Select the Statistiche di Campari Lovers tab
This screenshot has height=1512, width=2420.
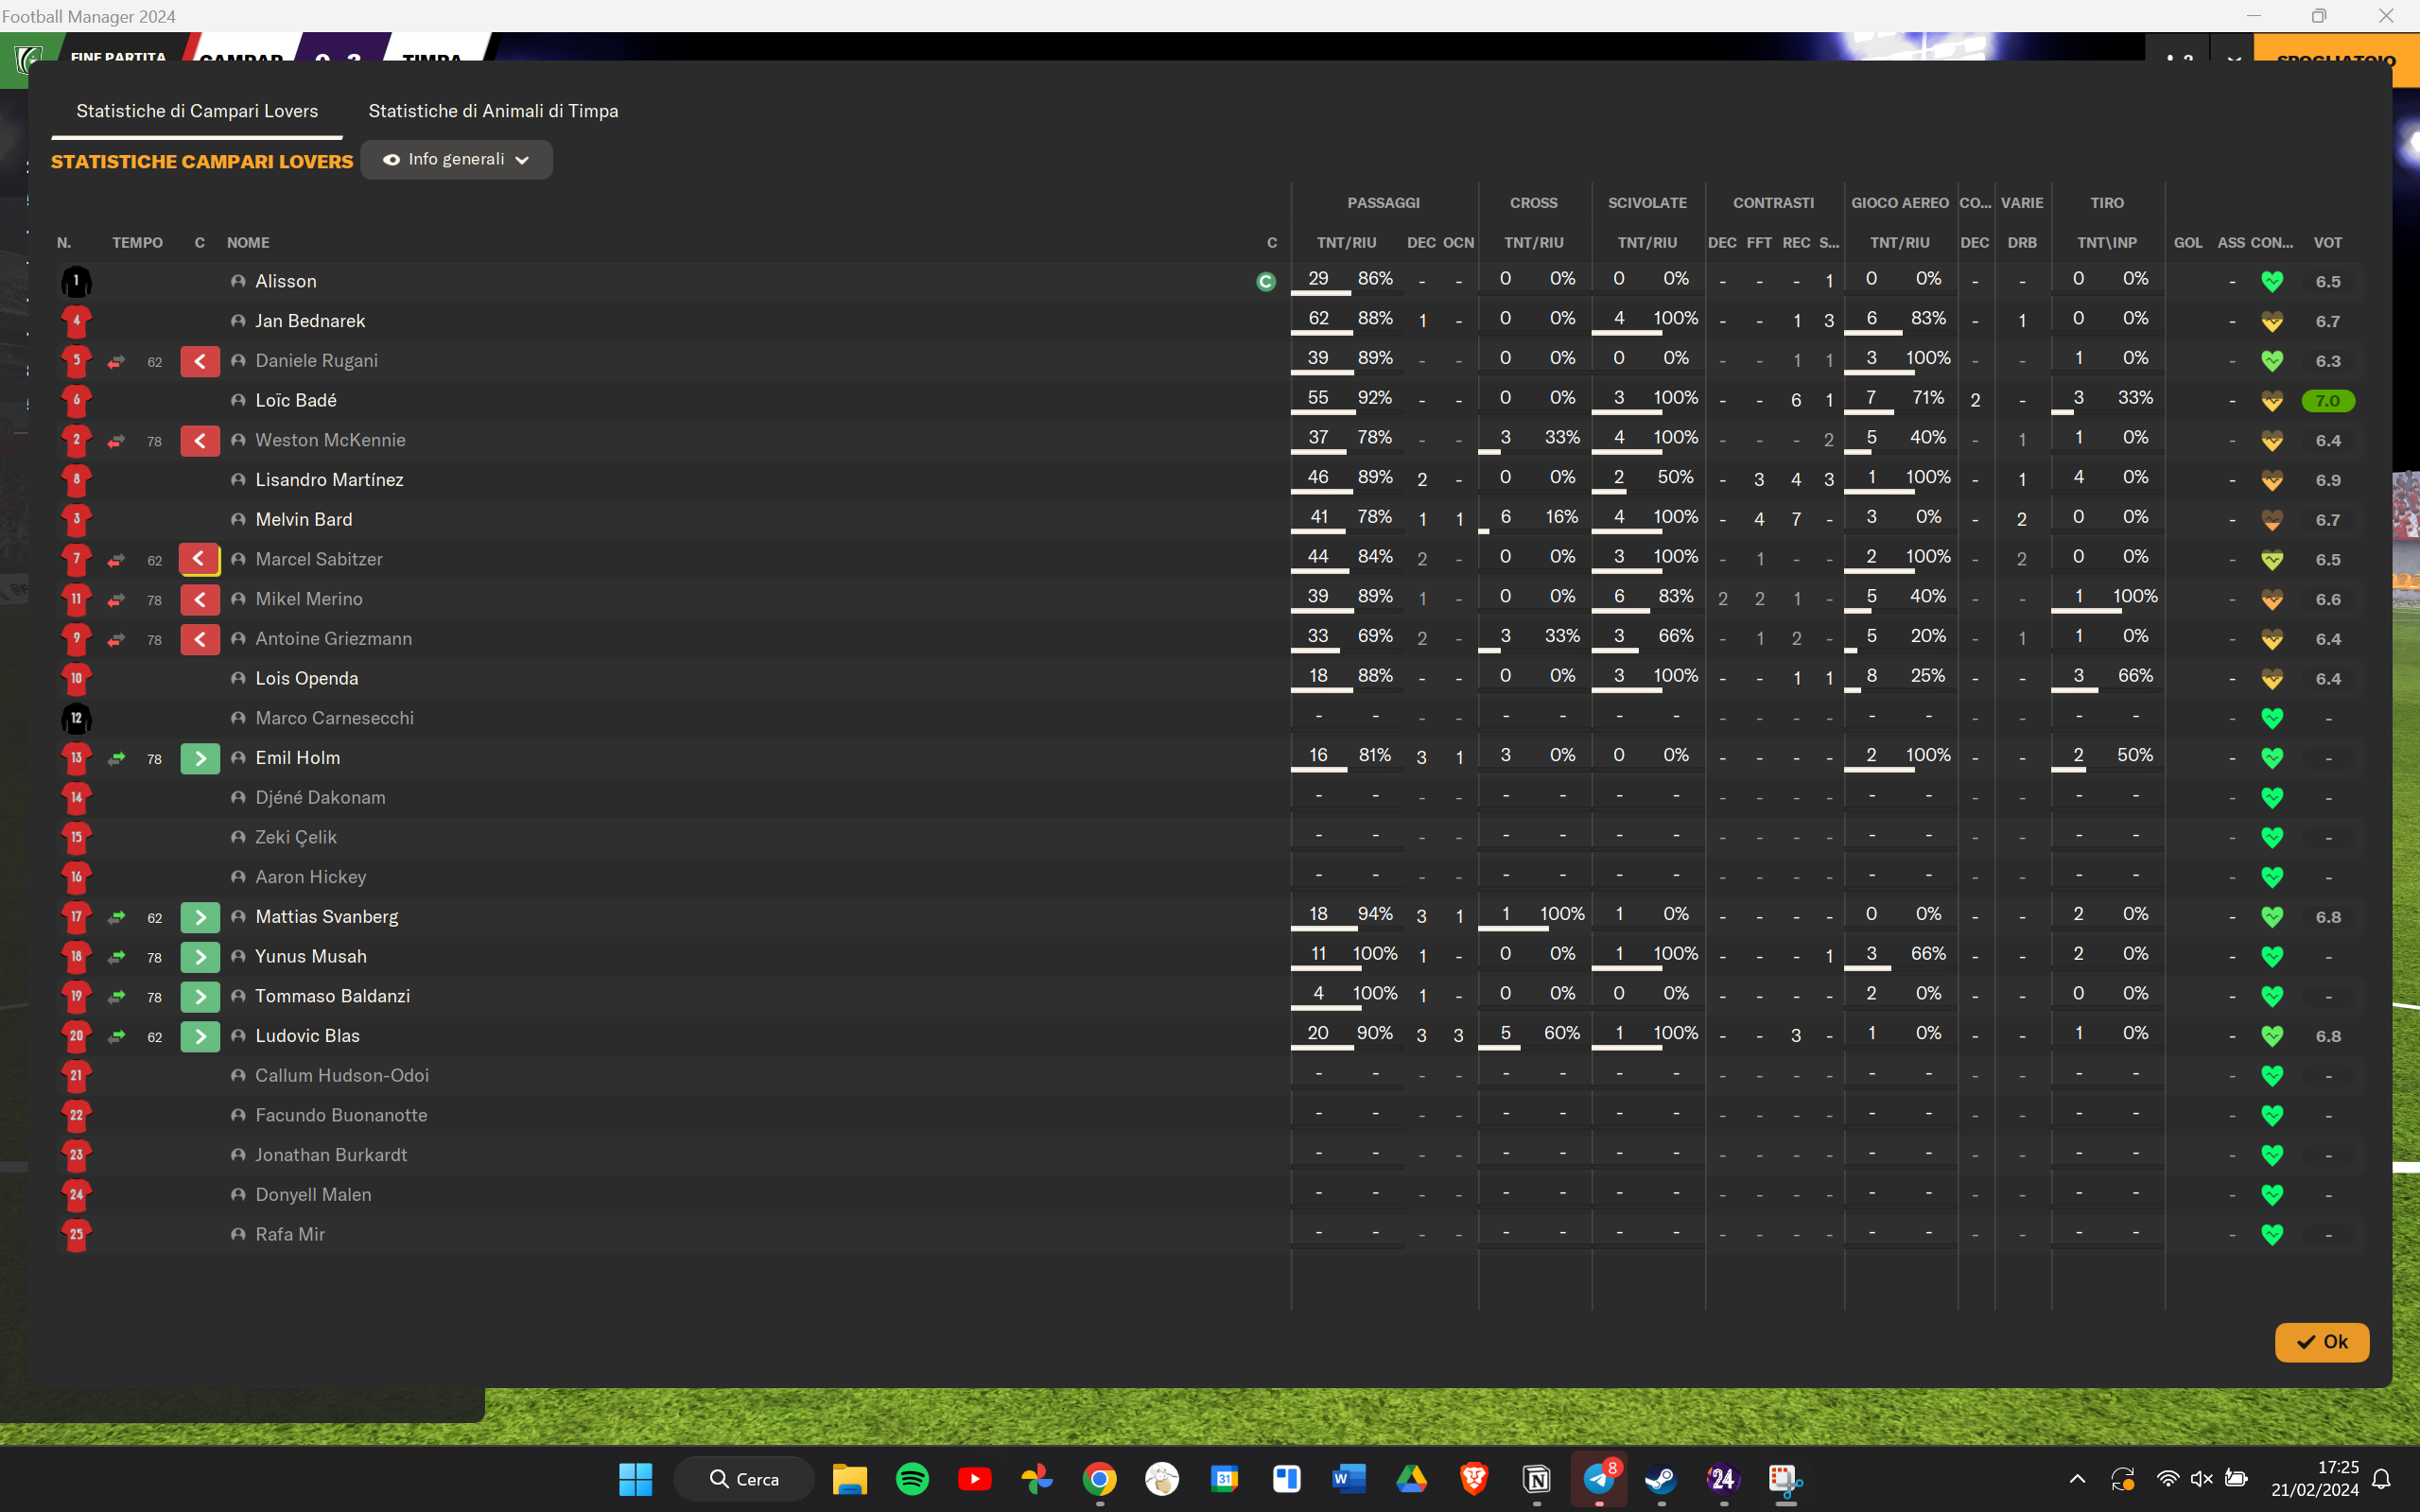point(197,111)
